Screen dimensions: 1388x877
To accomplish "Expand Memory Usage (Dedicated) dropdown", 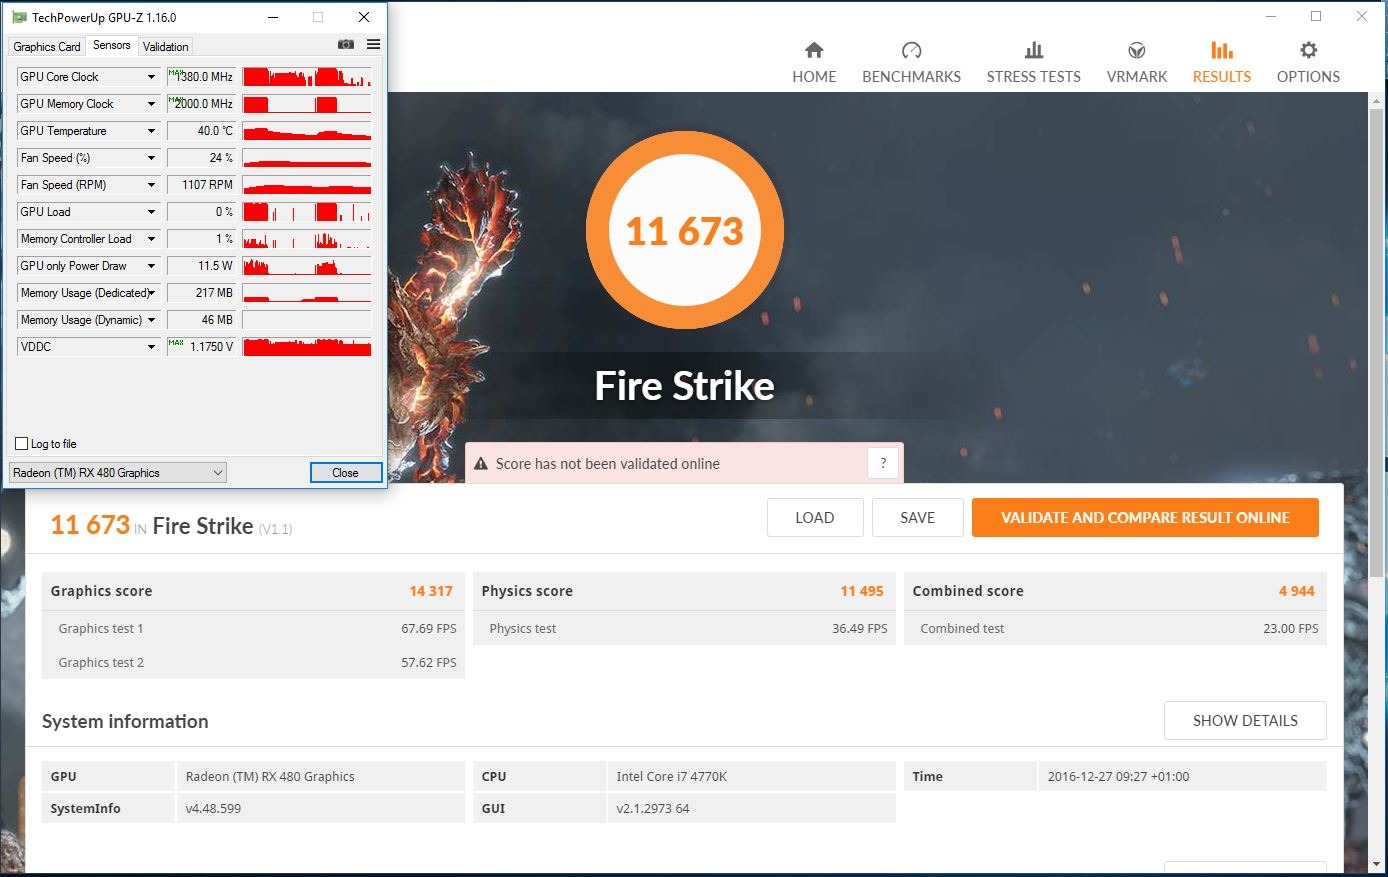I will point(152,293).
